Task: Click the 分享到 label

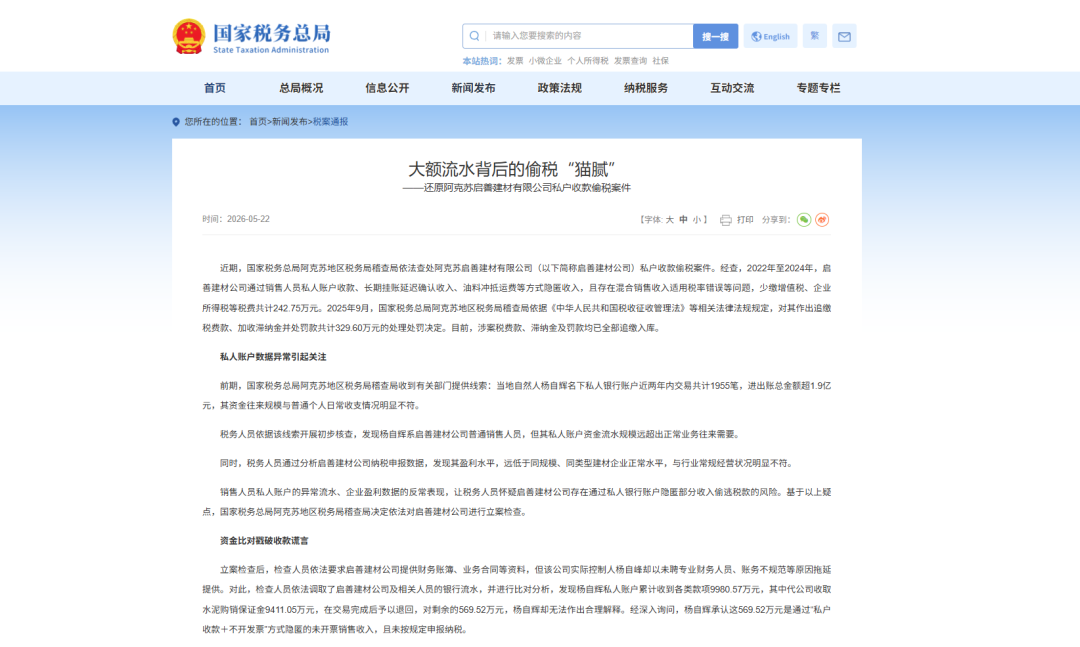Action: pos(776,220)
